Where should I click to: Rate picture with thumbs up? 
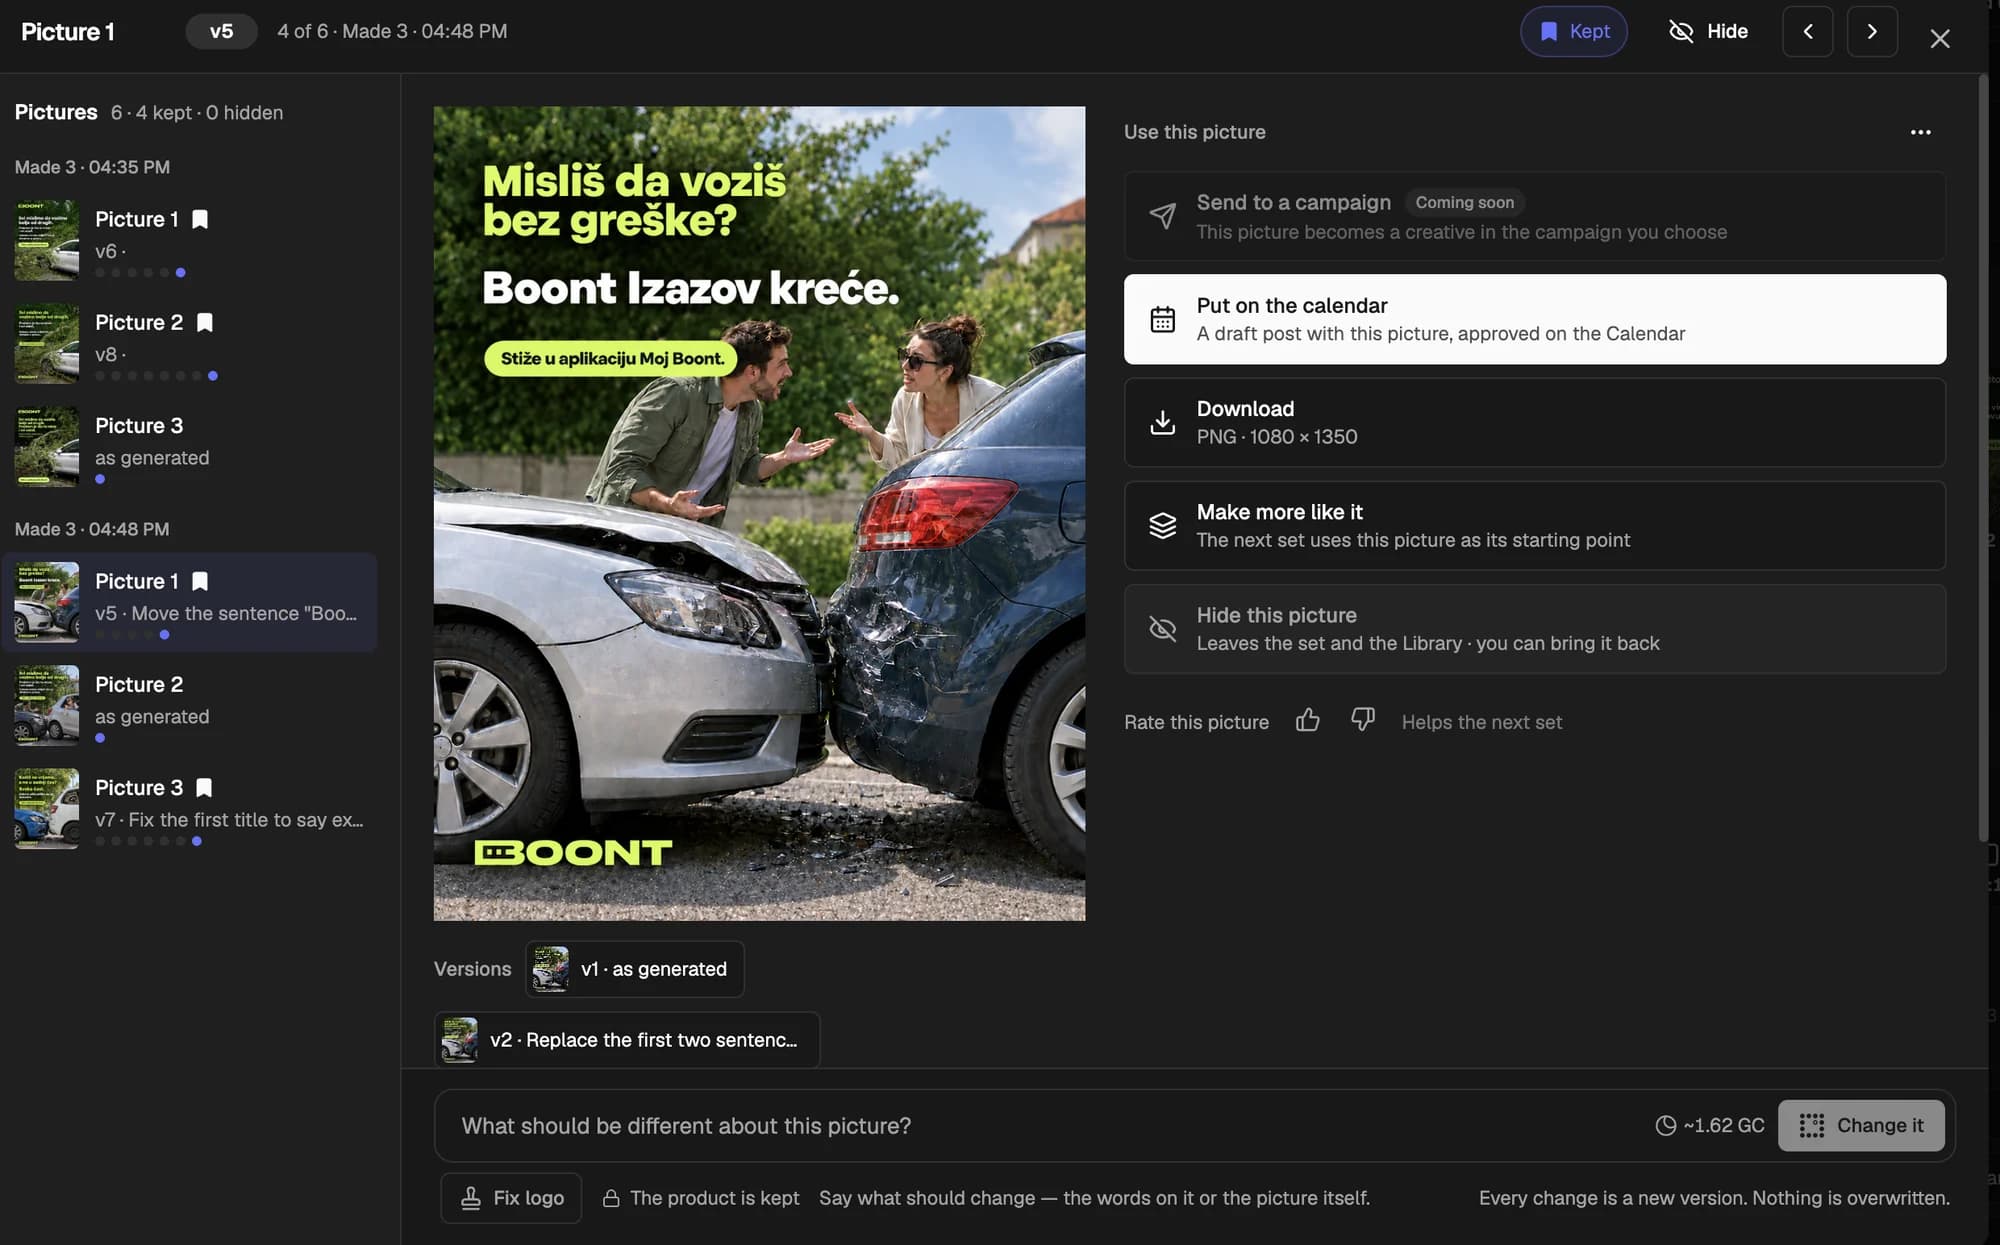tap(1308, 720)
